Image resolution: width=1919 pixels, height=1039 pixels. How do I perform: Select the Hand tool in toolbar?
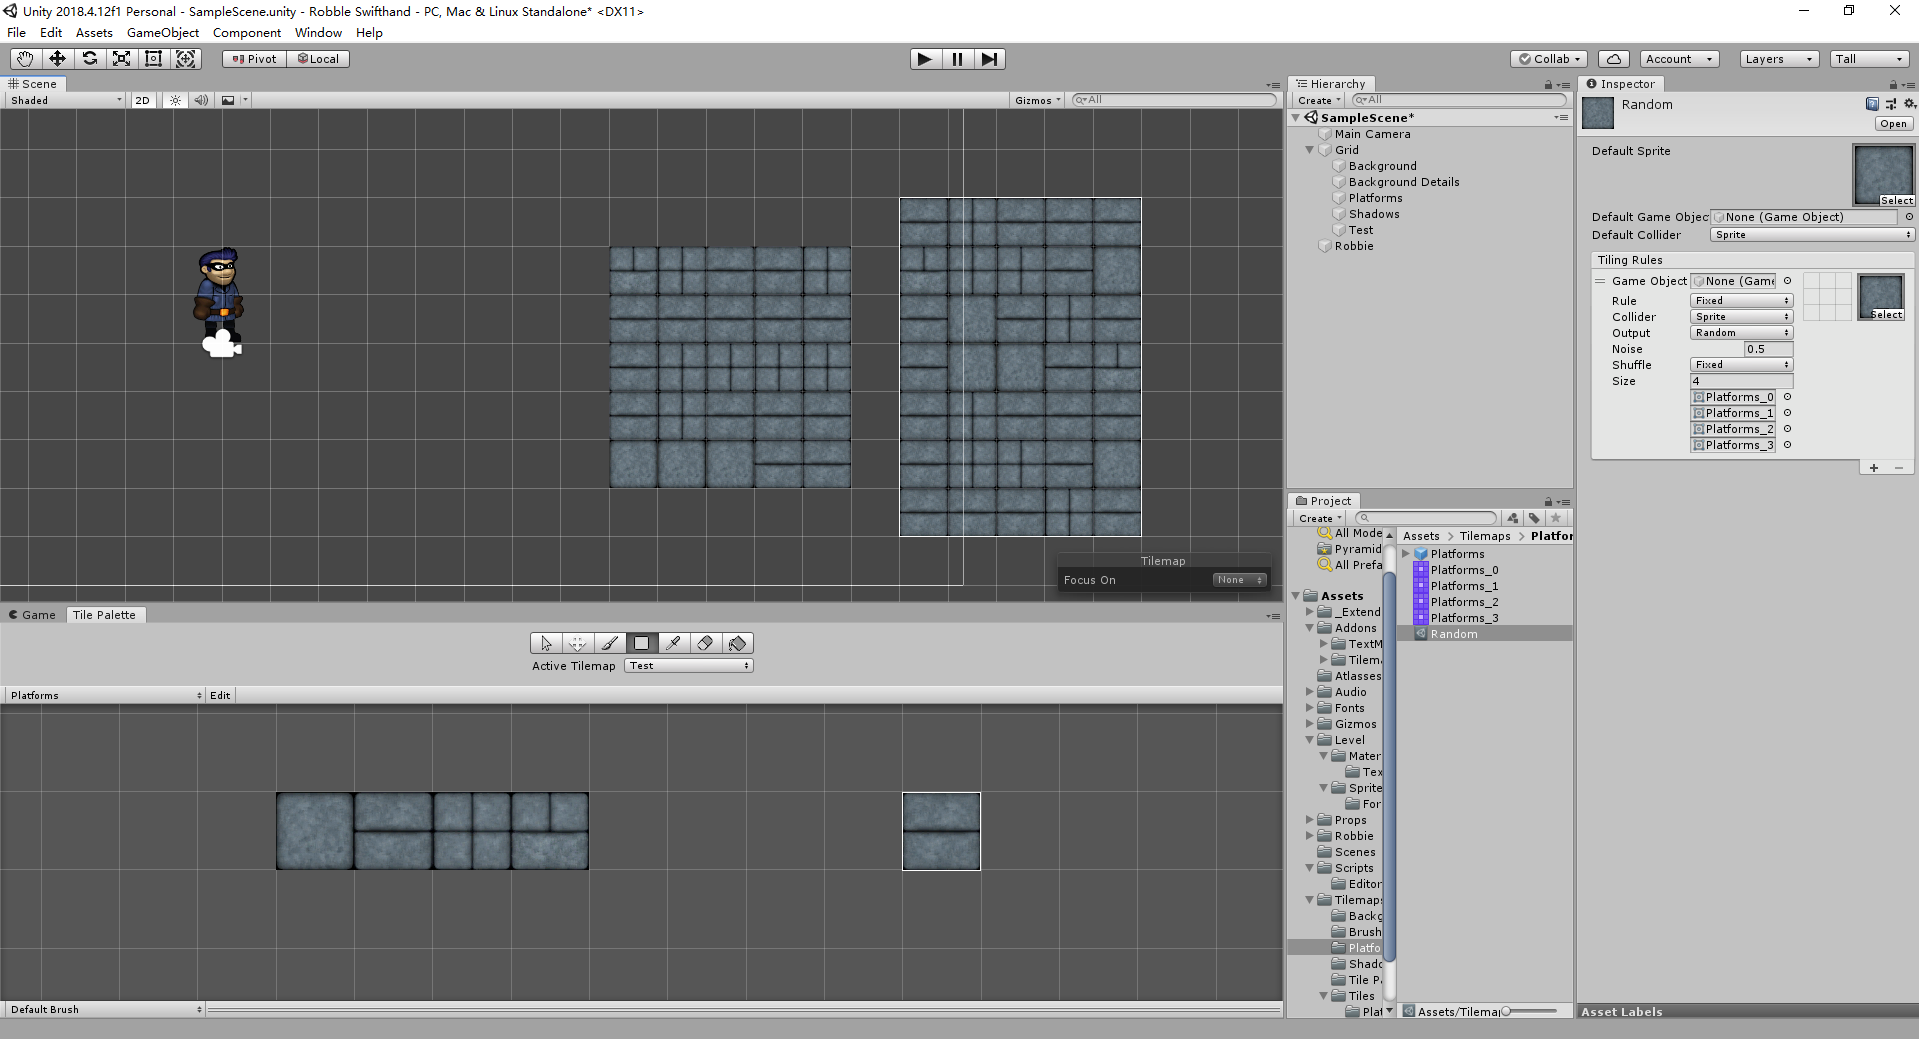[x=25, y=59]
